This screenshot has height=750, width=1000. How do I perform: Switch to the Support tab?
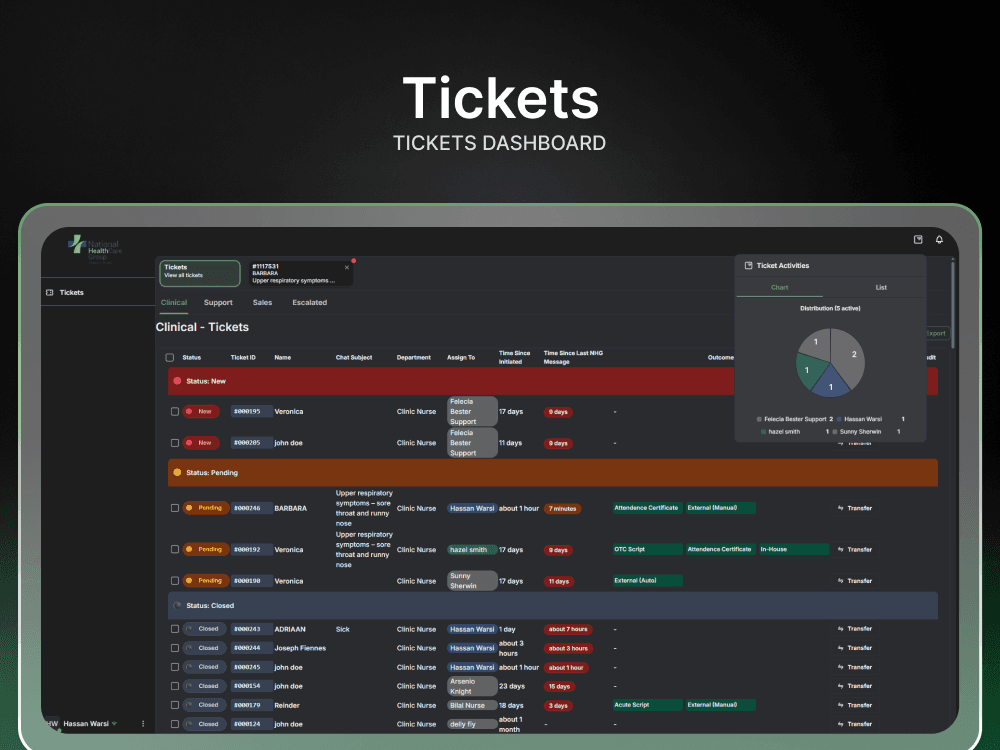[218, 303]
